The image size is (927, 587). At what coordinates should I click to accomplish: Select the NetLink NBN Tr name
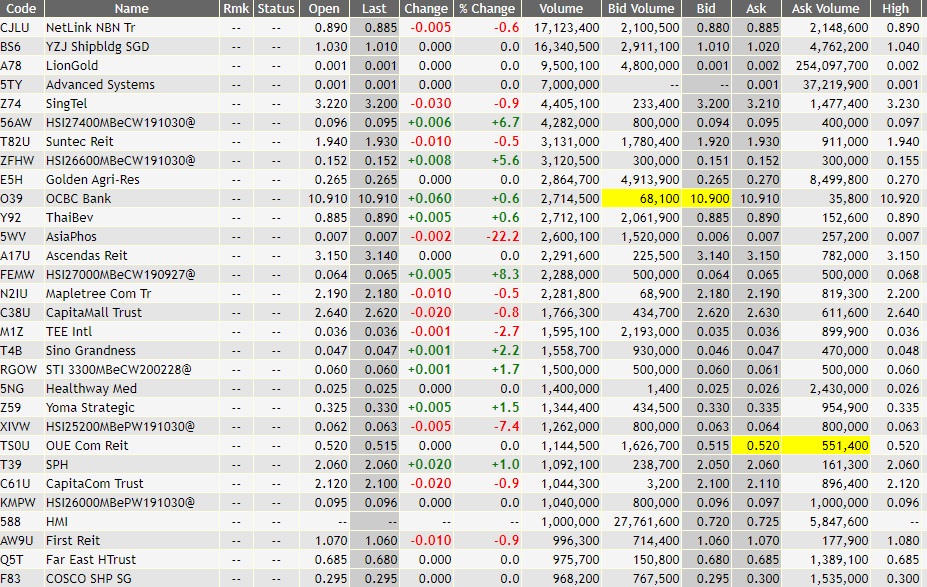(90, 28)
